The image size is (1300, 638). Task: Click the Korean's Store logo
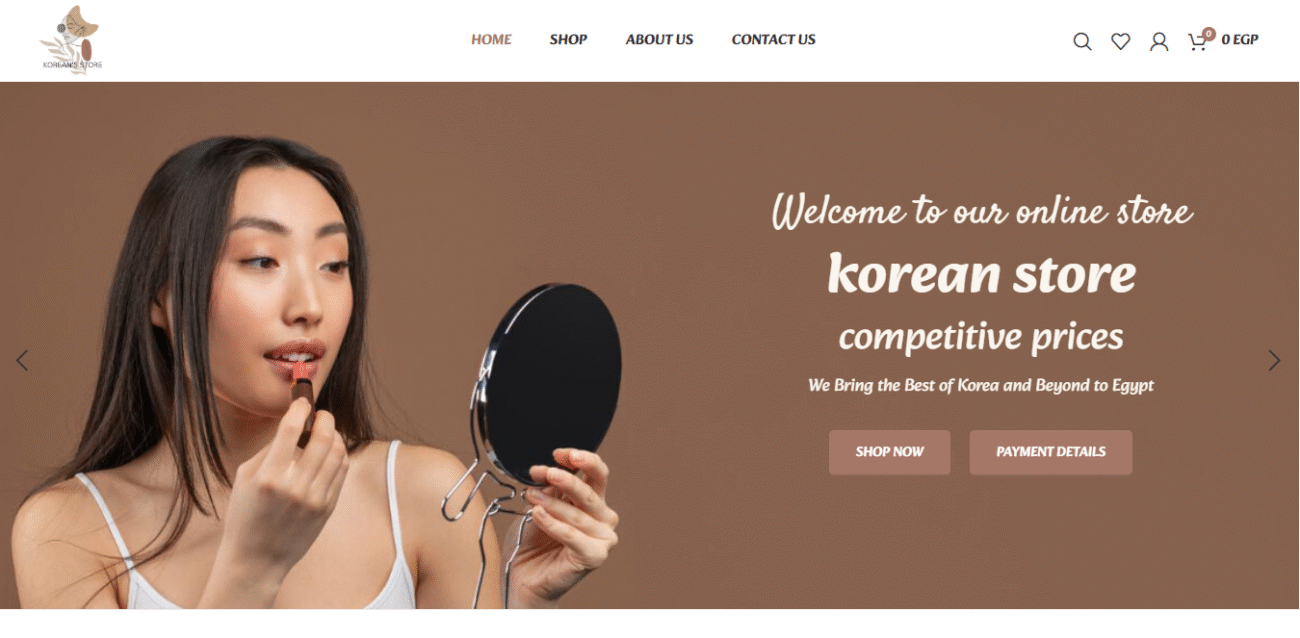tap(72, 40)
